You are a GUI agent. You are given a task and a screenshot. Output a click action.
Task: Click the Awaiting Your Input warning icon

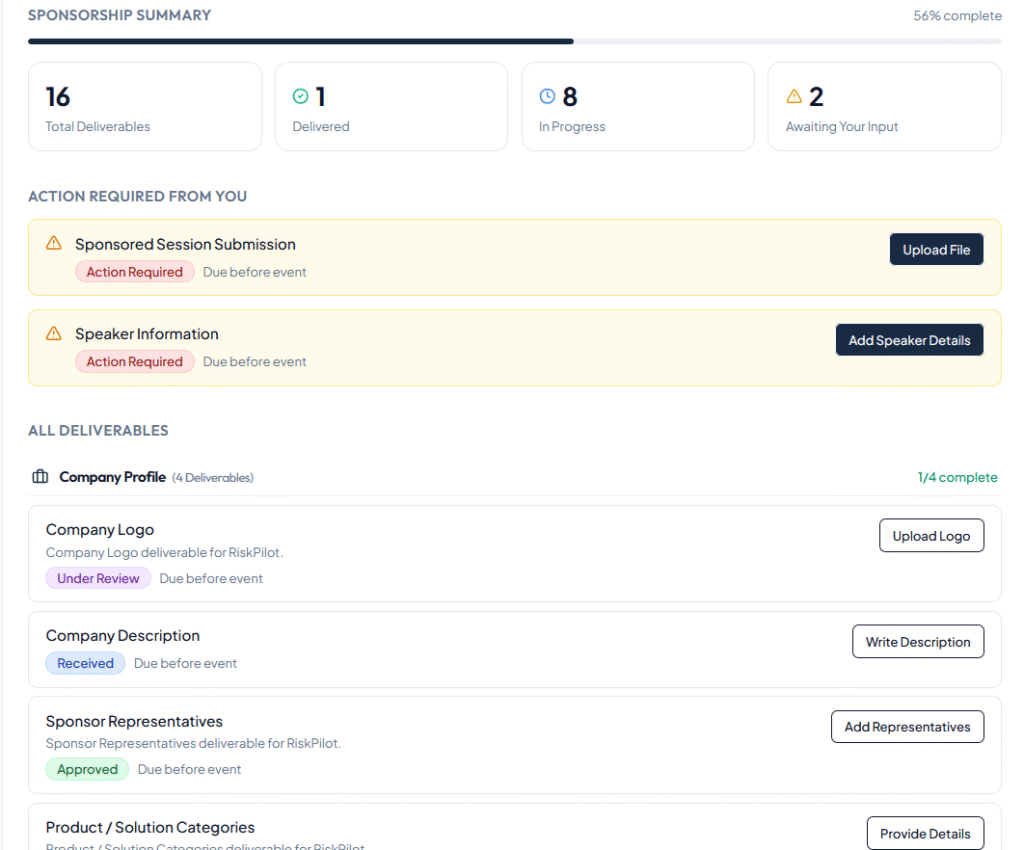[x=794, y=96]
